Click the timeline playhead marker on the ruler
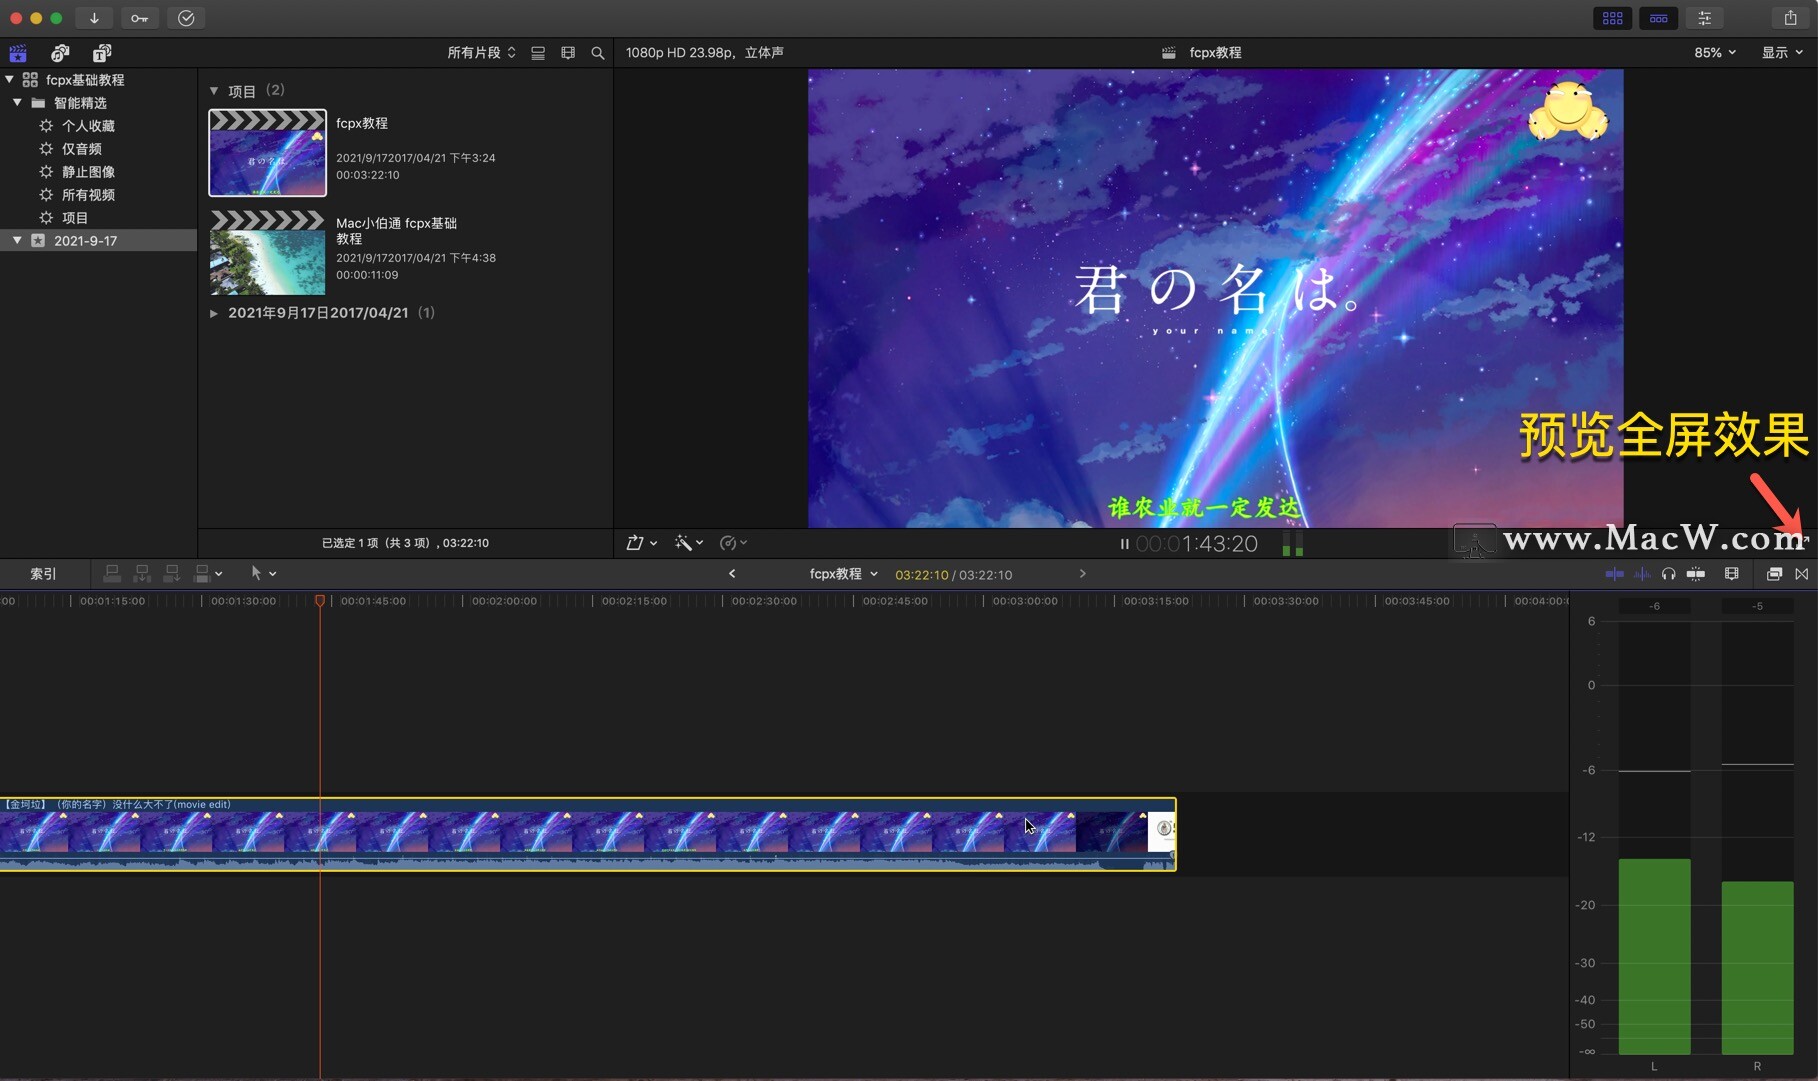Viewport: 1818px width, 1081px height. pyautogui.click(x=320, y=601)
